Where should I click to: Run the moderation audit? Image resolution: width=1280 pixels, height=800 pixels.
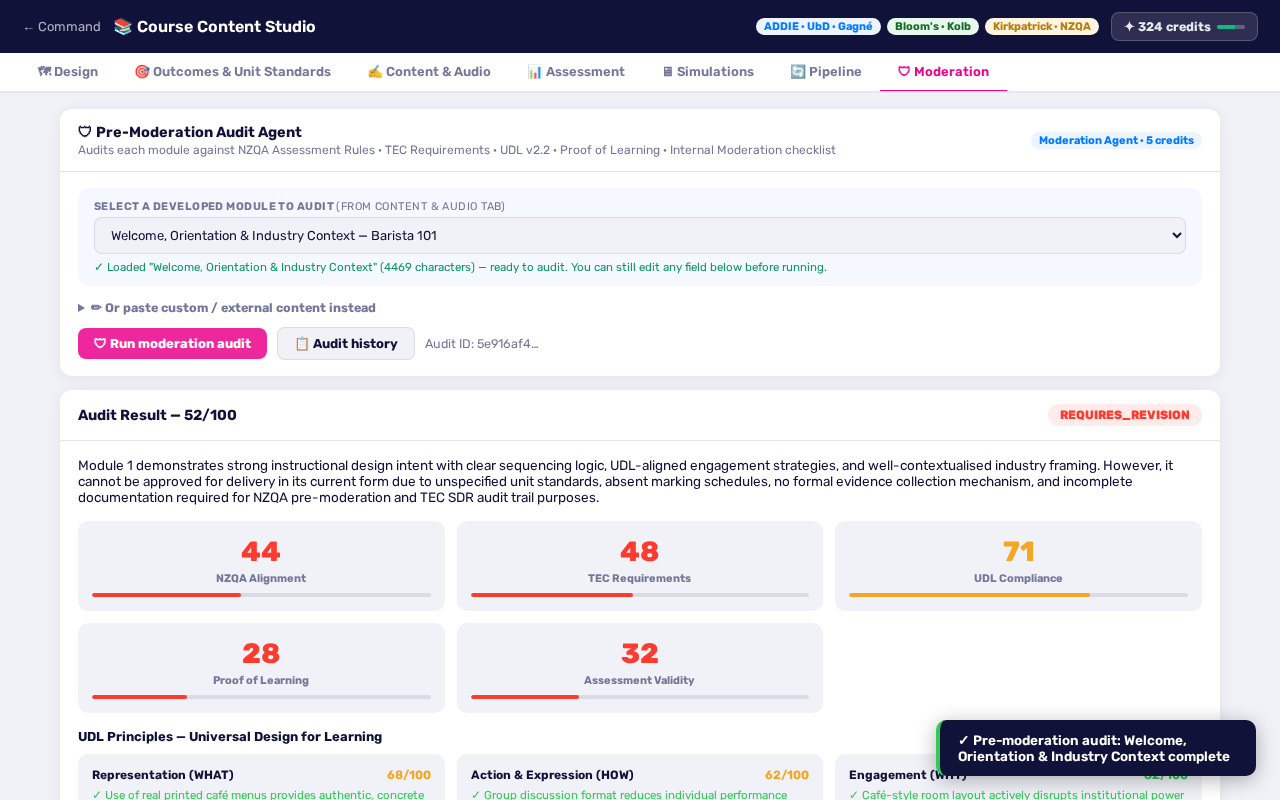coord(172,344)
